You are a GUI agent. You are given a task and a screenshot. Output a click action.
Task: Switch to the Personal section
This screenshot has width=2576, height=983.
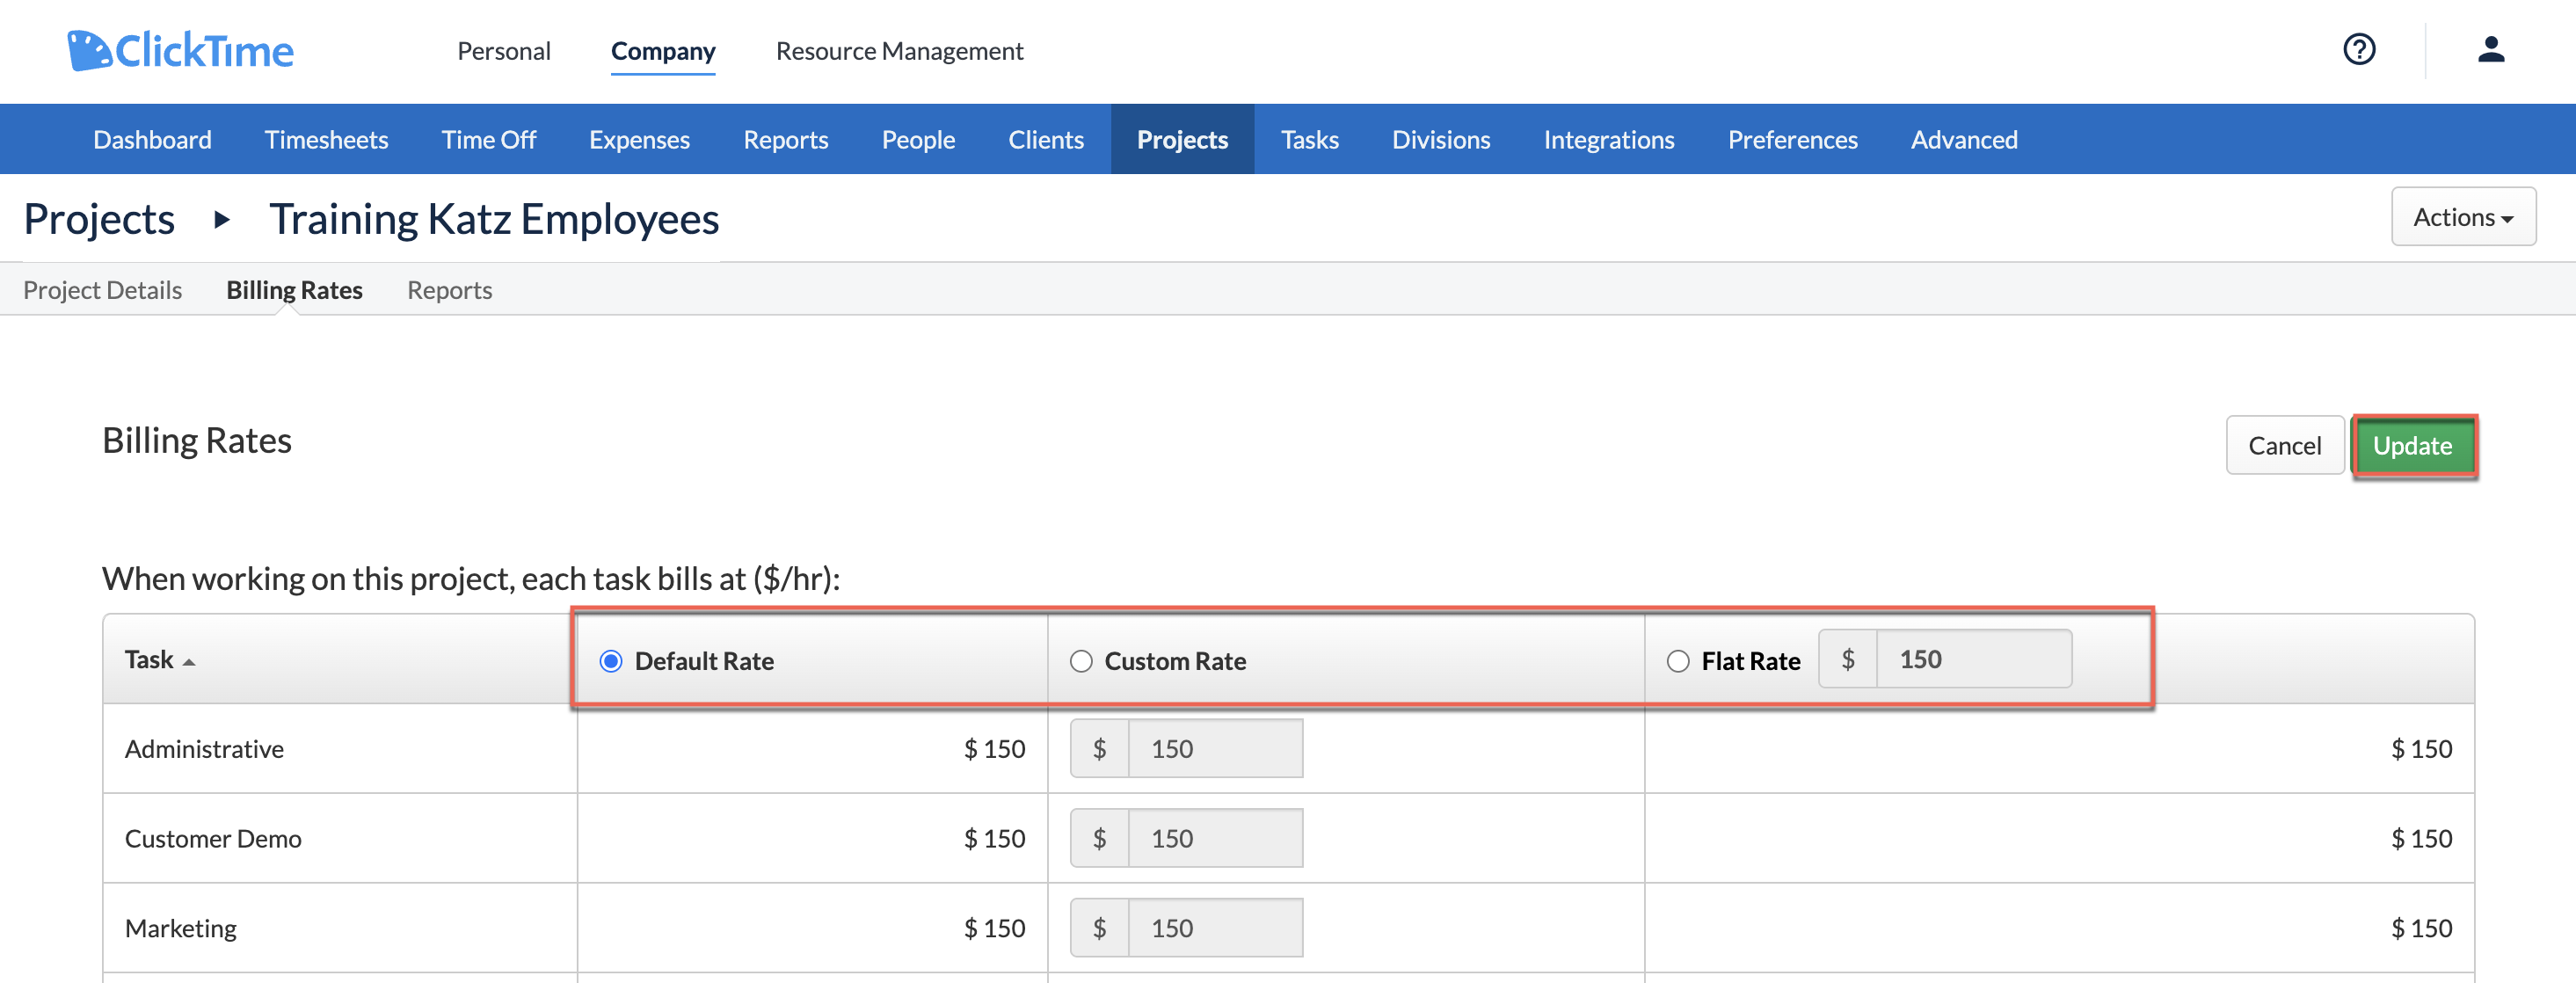504,51
